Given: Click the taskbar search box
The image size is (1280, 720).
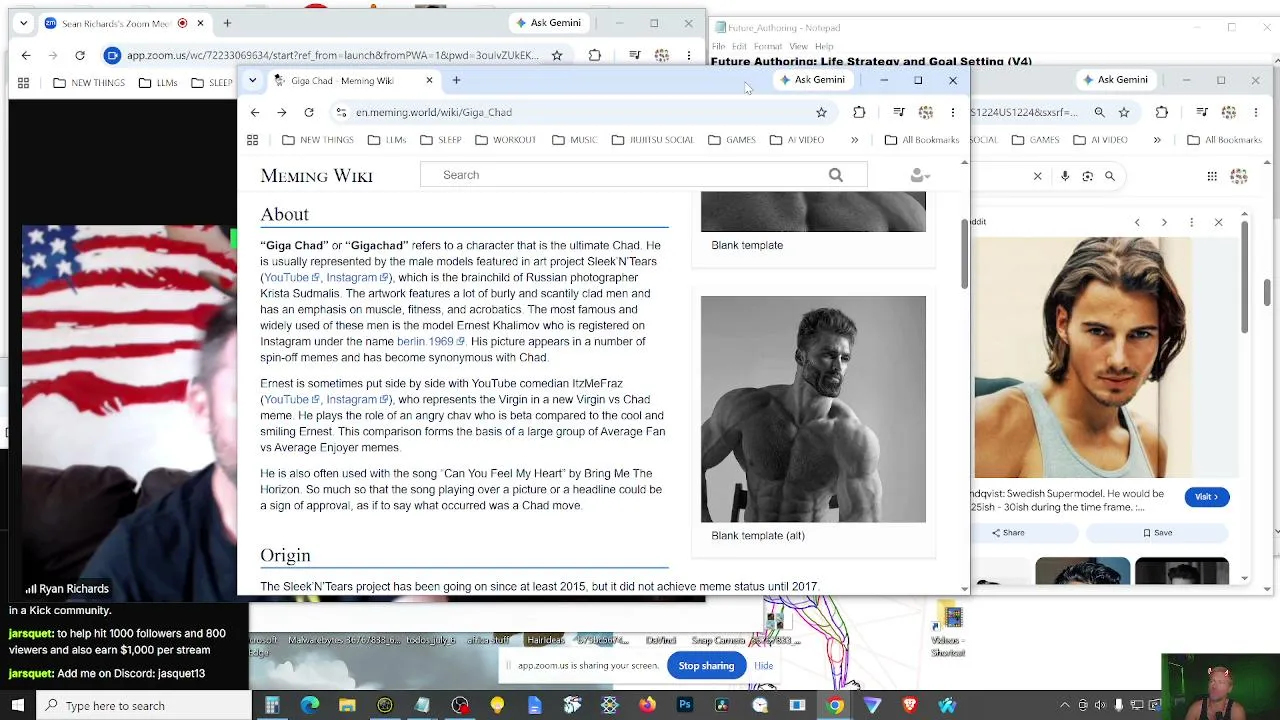Looking at the screenshot, I should click(143, 706).
